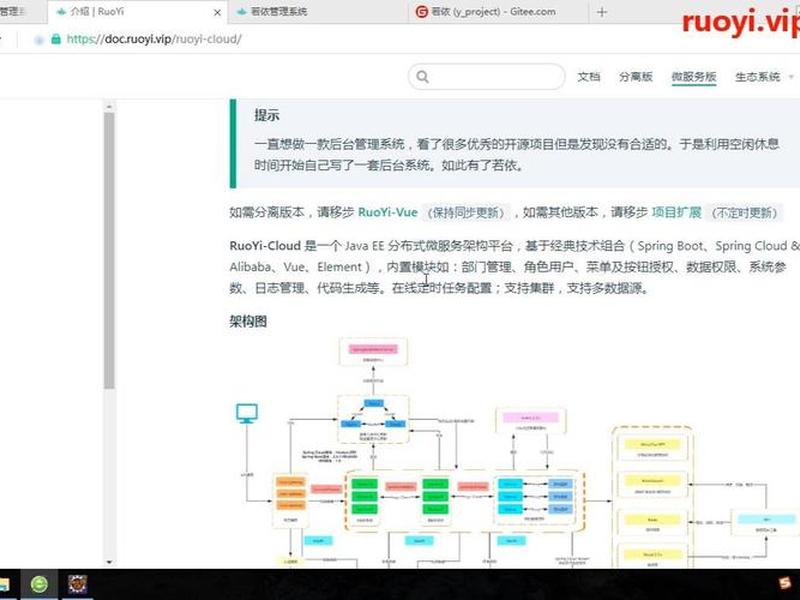This screenshot has width=800, height=600.
Task: Open a new browser tab
Action: [602, 12]
